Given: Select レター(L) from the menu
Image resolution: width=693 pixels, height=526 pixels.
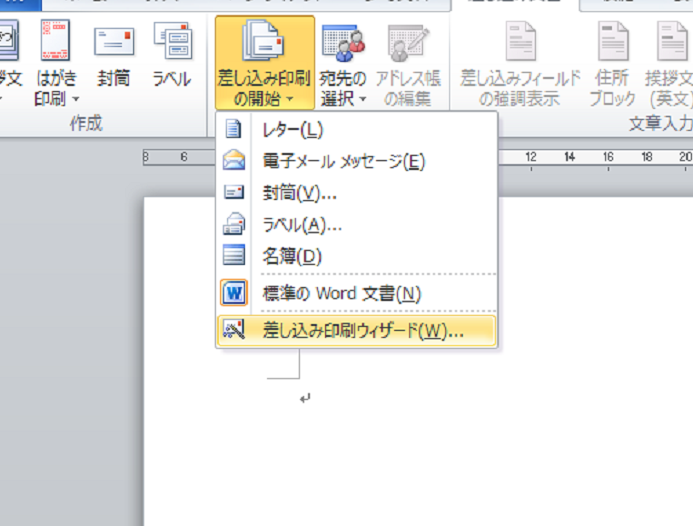Looking at the screenshot, I should pyautogui.click(x=356, y=130).
